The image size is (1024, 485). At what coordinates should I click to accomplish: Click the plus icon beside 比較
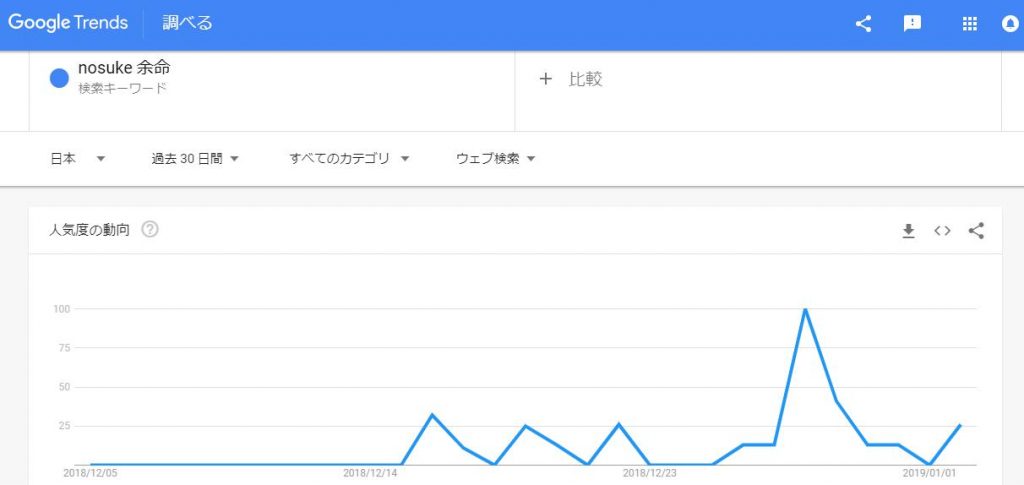coord(545,79)
